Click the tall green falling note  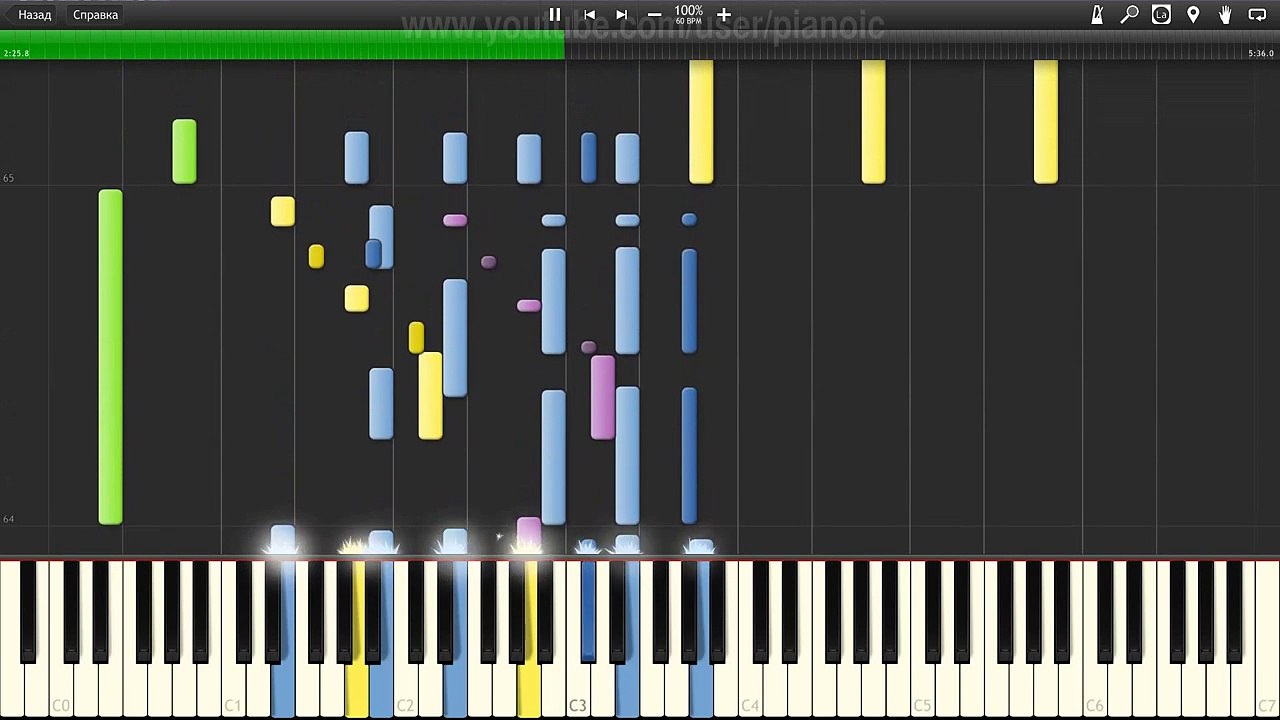click(x=111, y=357)
